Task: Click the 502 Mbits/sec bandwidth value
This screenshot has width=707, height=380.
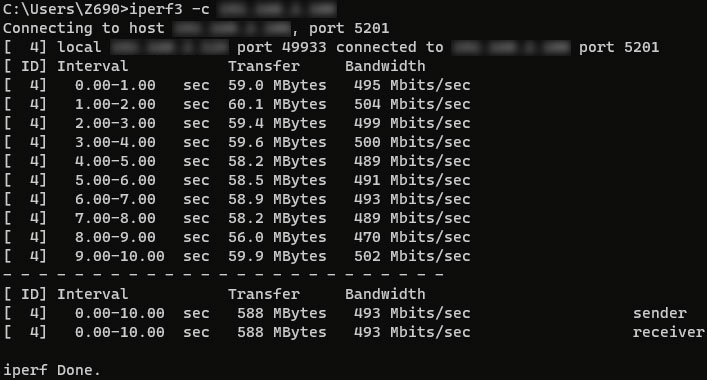Action: (x=412, y=256)
